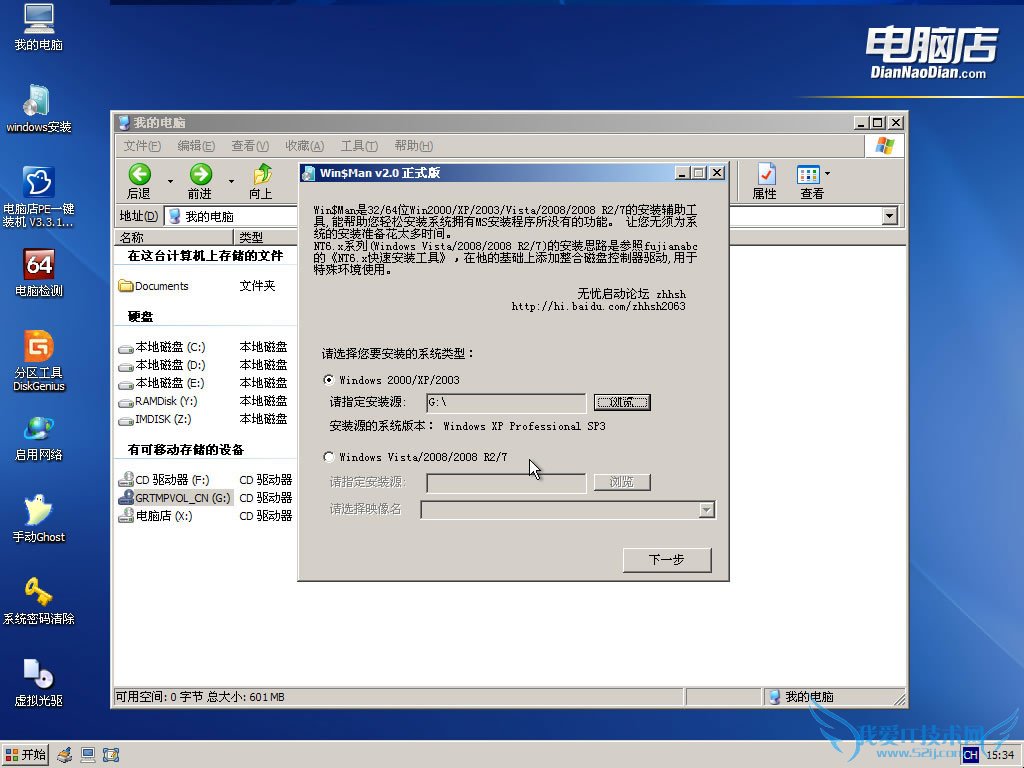The height and width of the screenshot is (768, 1024).
Task: Open the address bar dropdown arrow
Action: pos(889,216)
